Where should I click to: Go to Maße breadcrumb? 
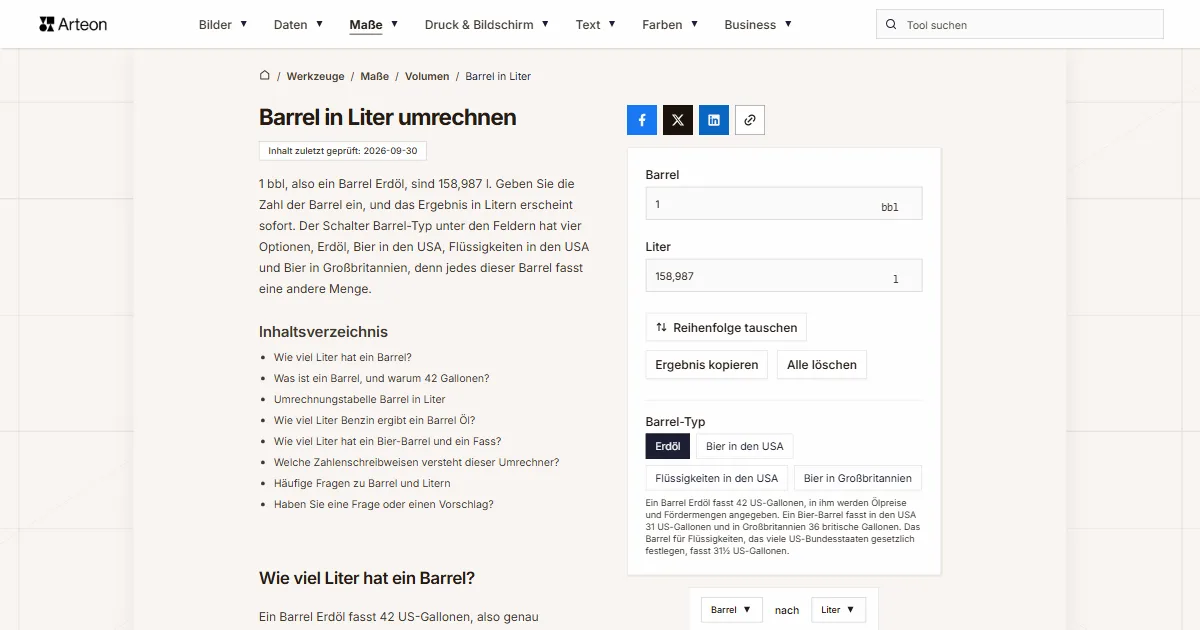pyautogui.click(x=375, y=76)
